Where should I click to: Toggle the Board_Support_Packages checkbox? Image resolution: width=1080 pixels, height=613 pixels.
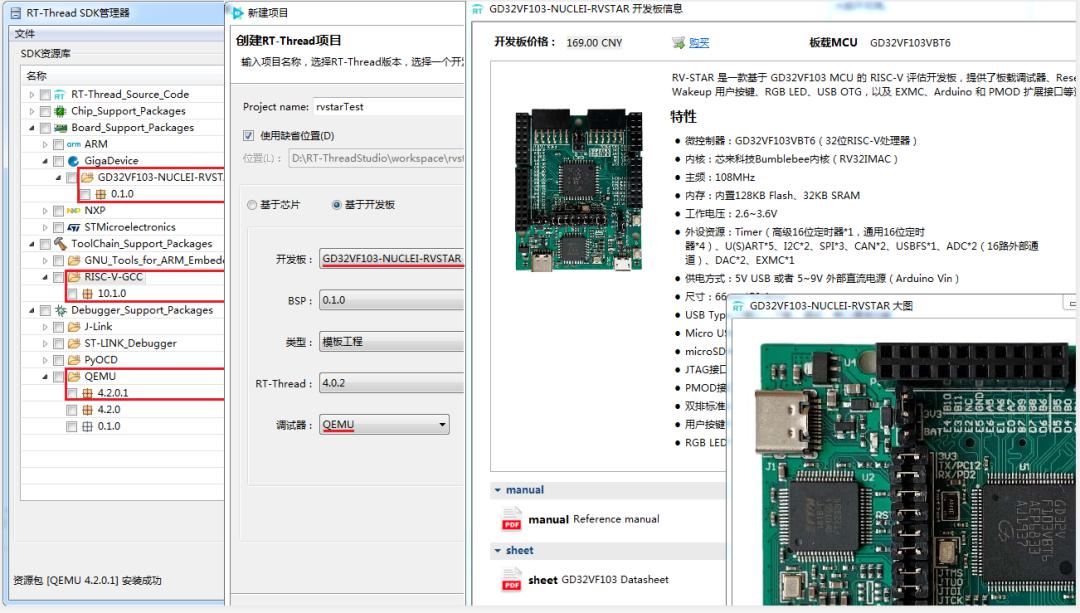(45, 127)
